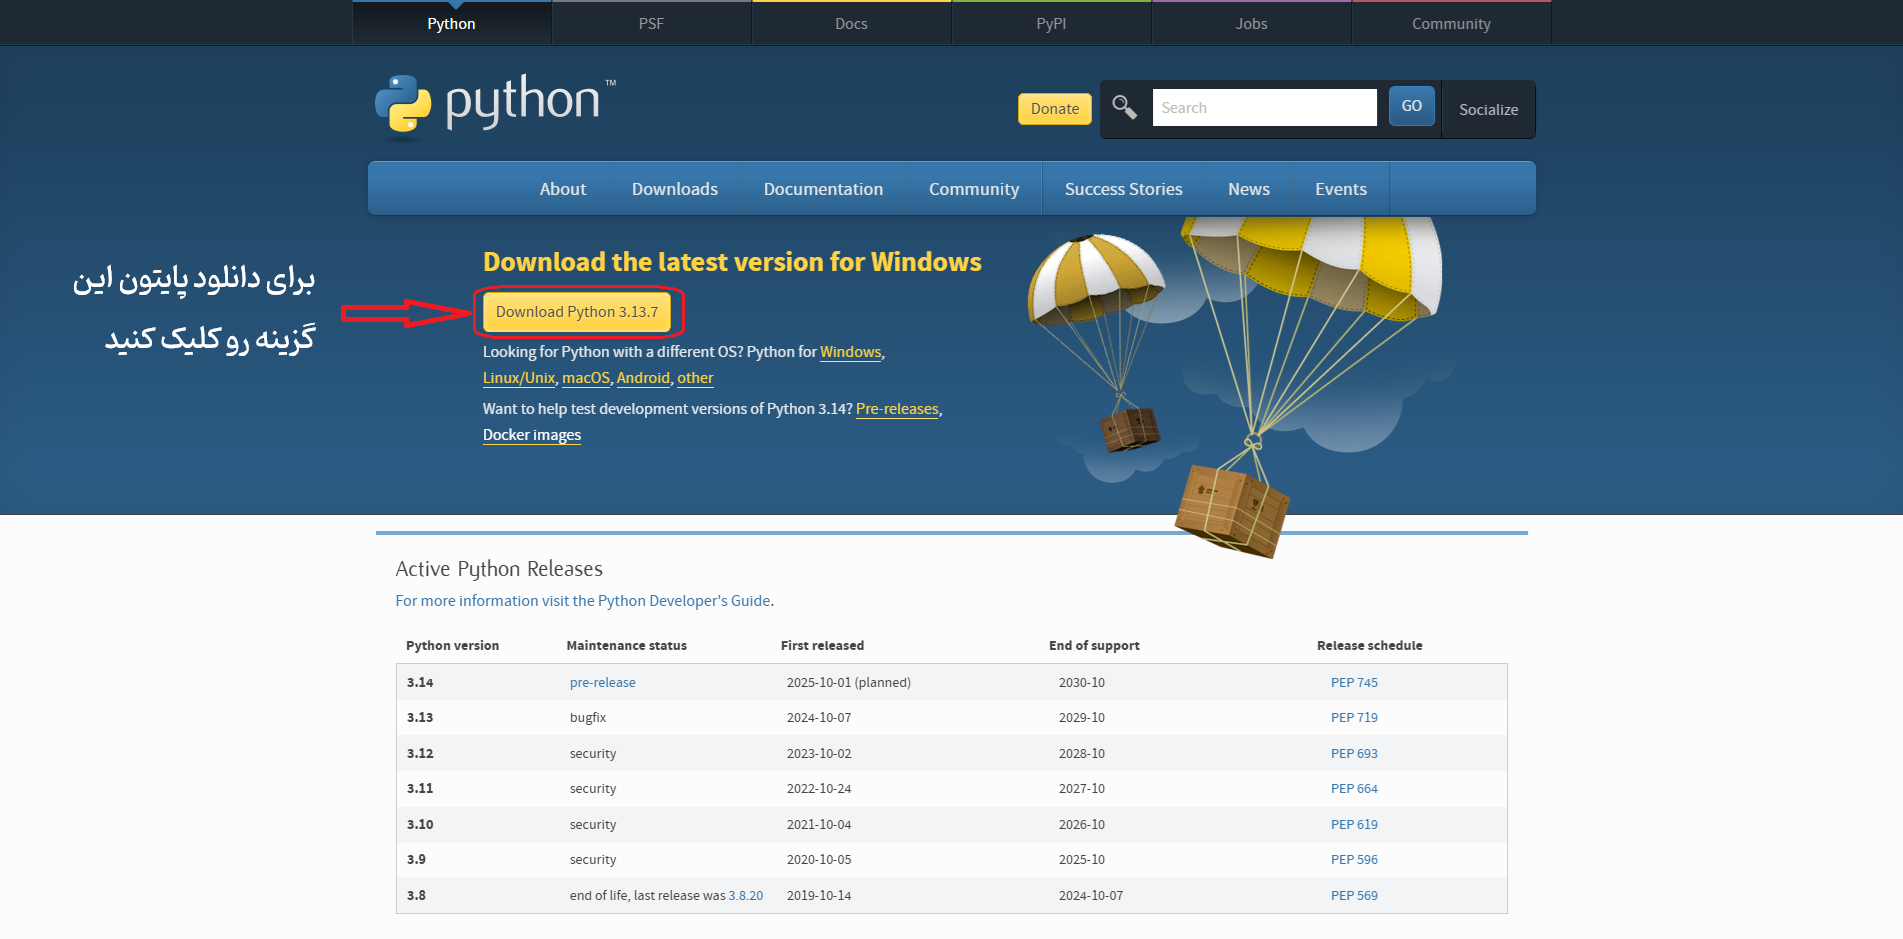
Task: Open the PSF top tab
Action: [x=651, y=23]
